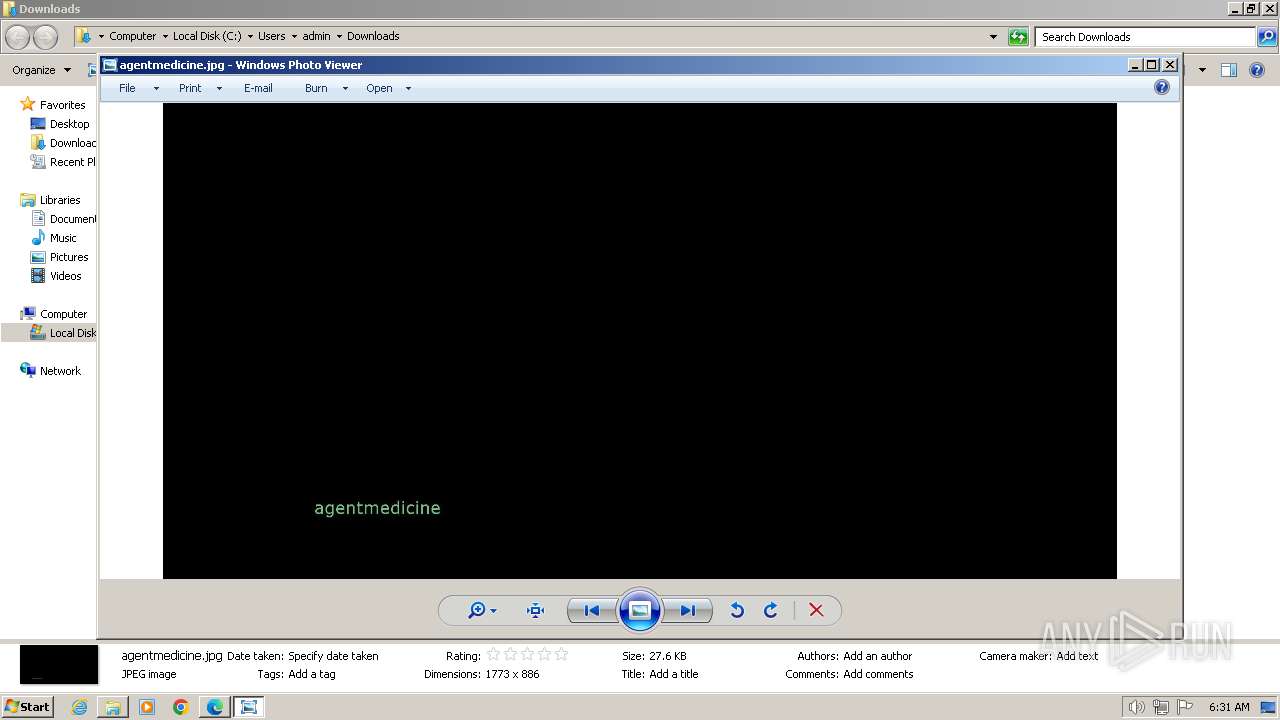Image resolution: width=1280 pixels, height=720 pixels.
Task: Open Organize menu in Downloads window
Action: 41,70
